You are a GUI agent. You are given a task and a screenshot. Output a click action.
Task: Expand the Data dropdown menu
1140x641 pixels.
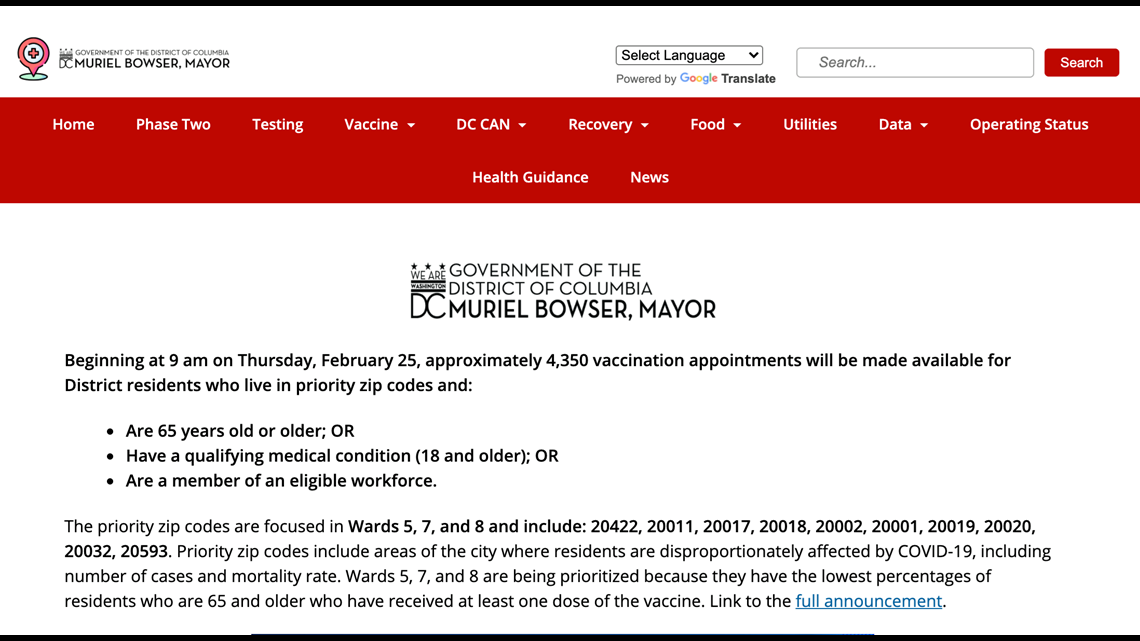(x=903, y=124)
